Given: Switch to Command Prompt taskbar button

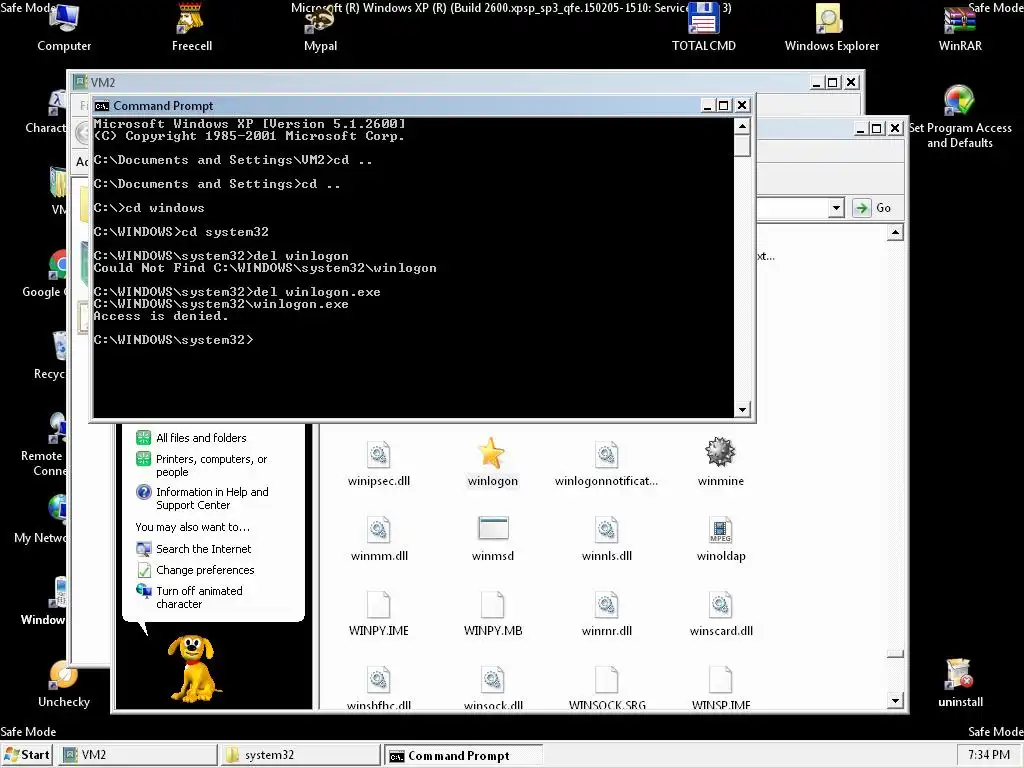Looking at the screenshot, I should coord(463,755).
